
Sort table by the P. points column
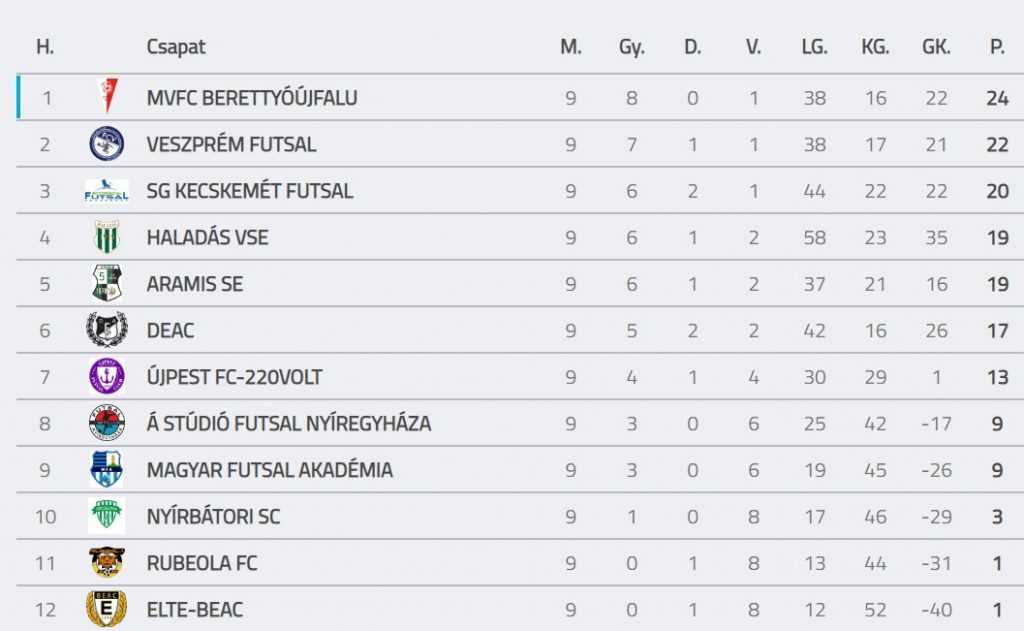[x=996, y=47]
